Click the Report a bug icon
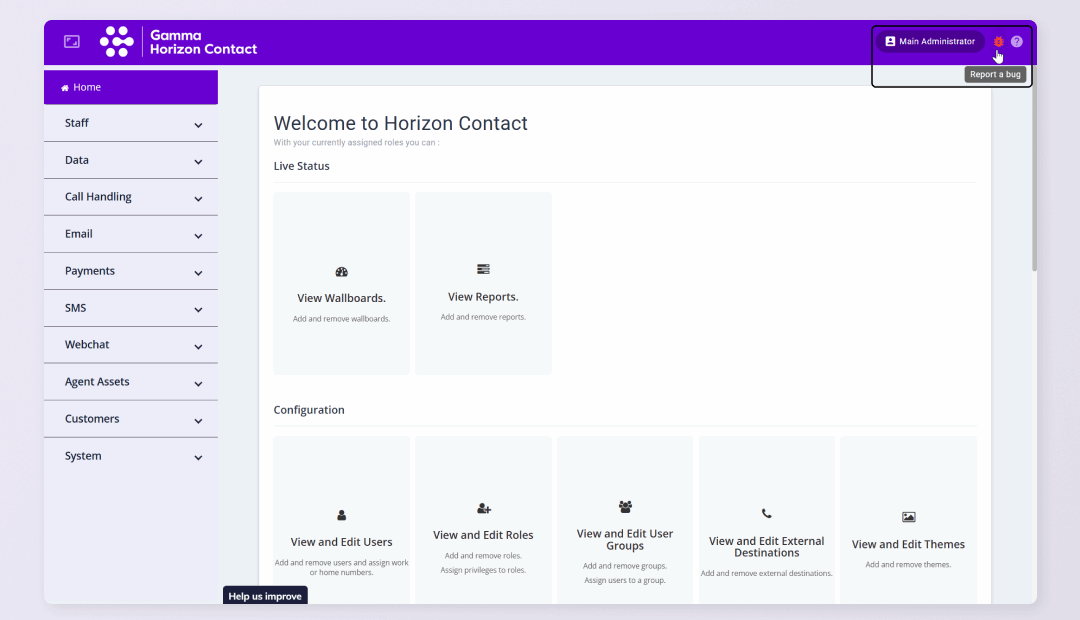This screenshot has width=1080, height=620. [998, 42]
